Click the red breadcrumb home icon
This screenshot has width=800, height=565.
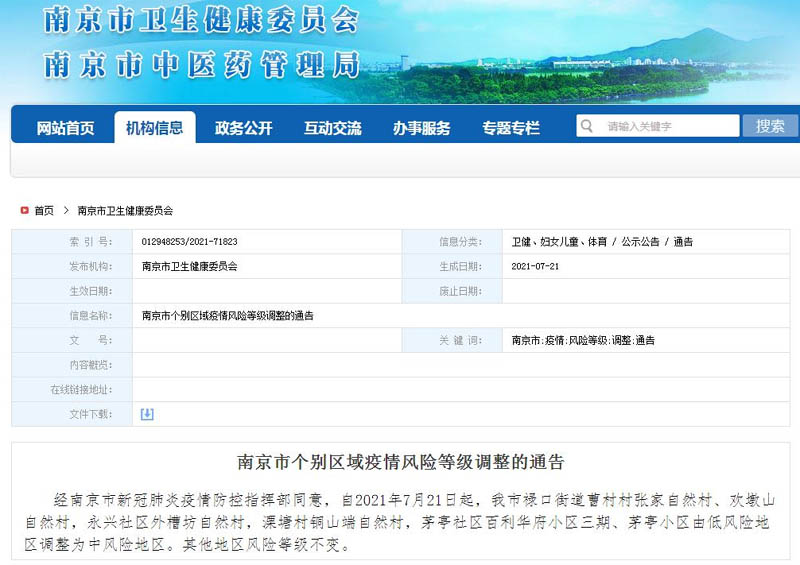(24, 210)
